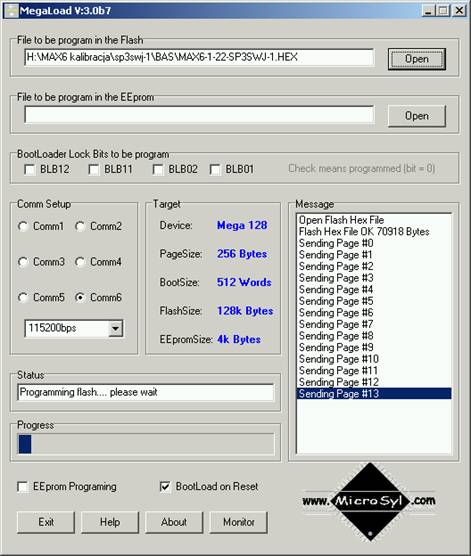Image resolution: width=471 pixels, height=556 pixels.
Task: Check the BLB01 lock bit
Action: tap(215, 169)
